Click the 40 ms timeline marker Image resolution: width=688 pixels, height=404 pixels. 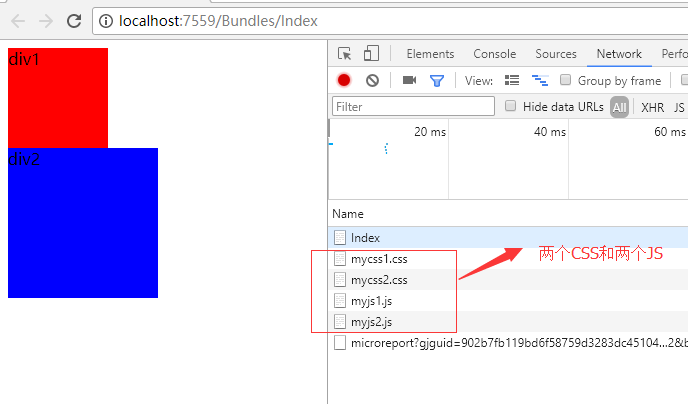(550, 132)
